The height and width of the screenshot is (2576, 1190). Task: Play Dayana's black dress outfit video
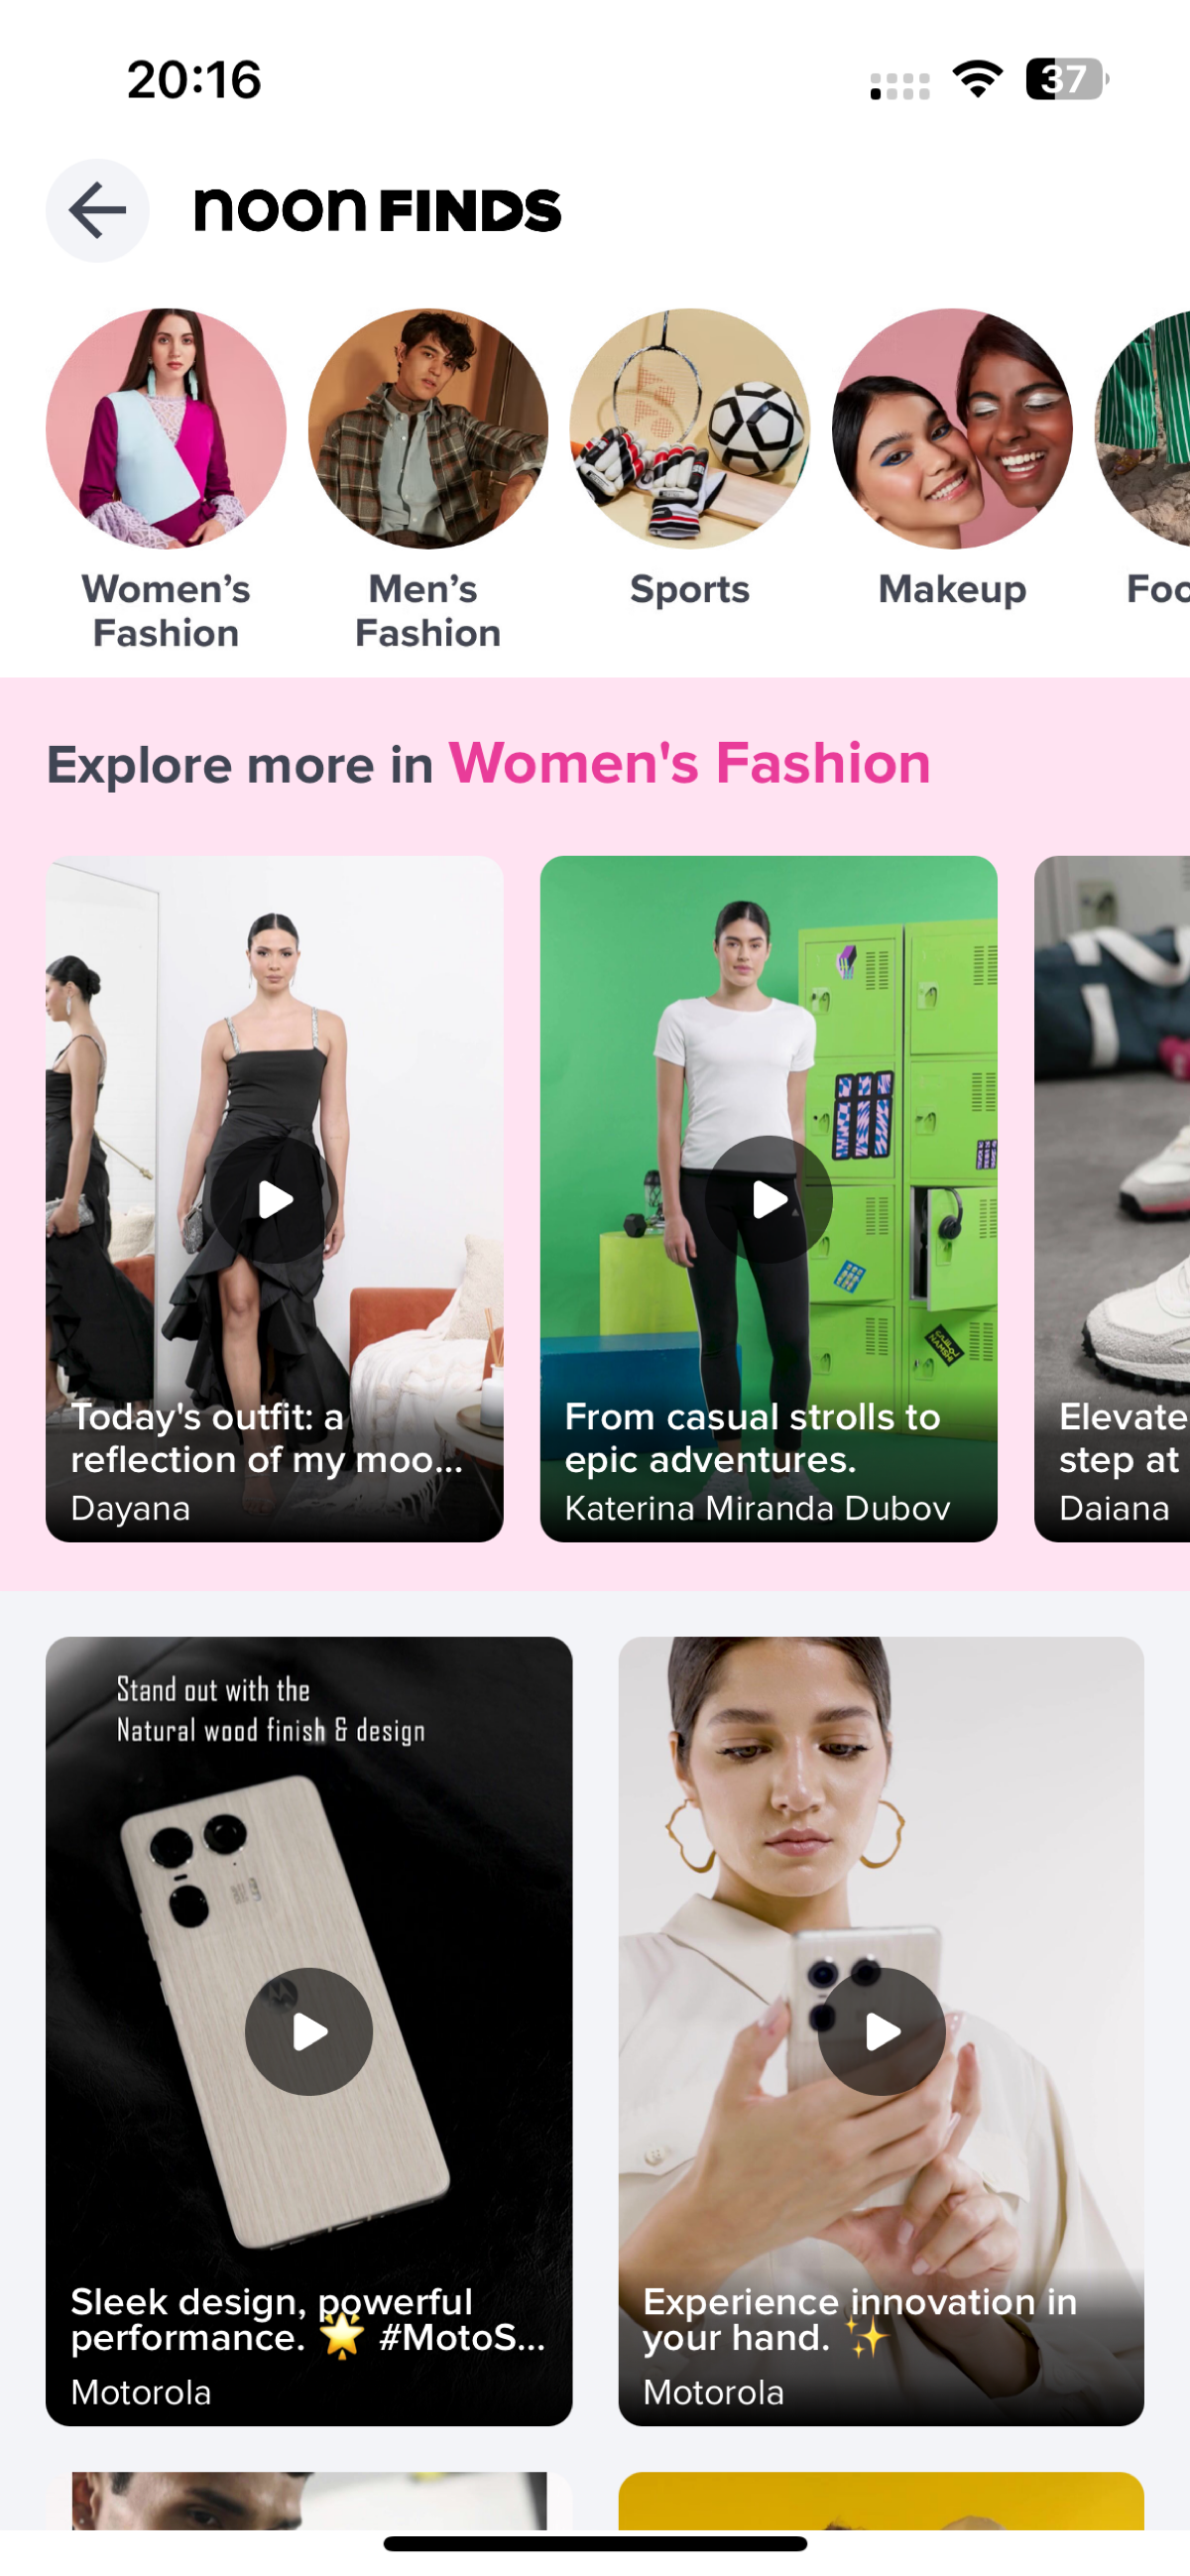coord(274,1199)
